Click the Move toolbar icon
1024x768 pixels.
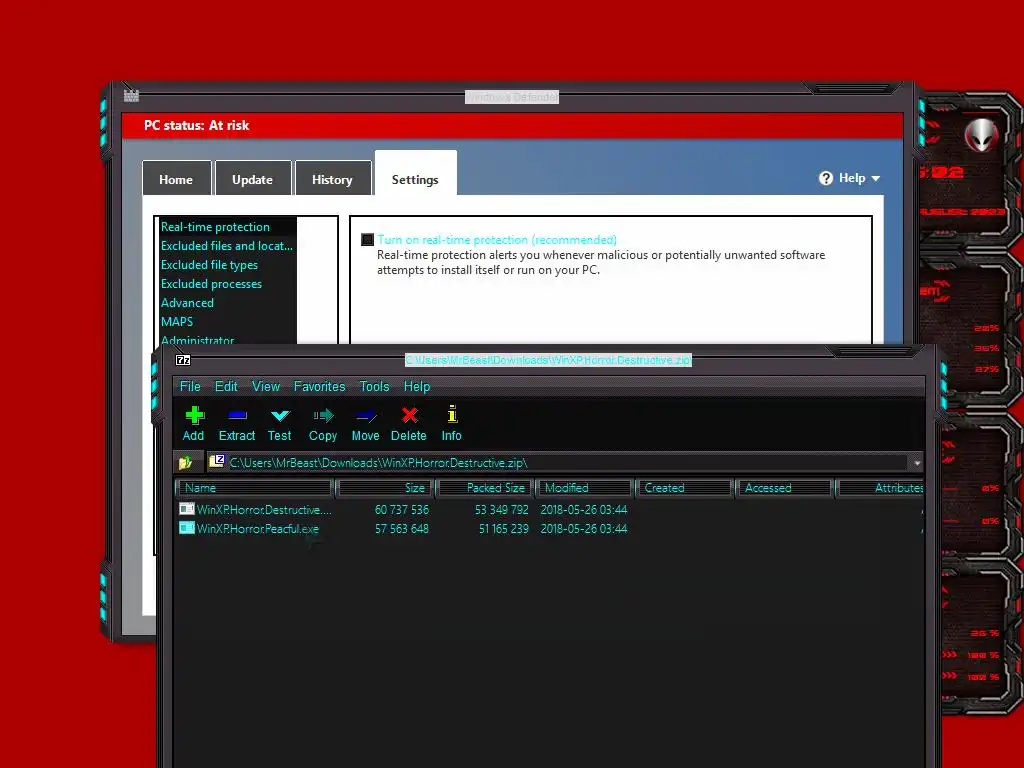366,415
